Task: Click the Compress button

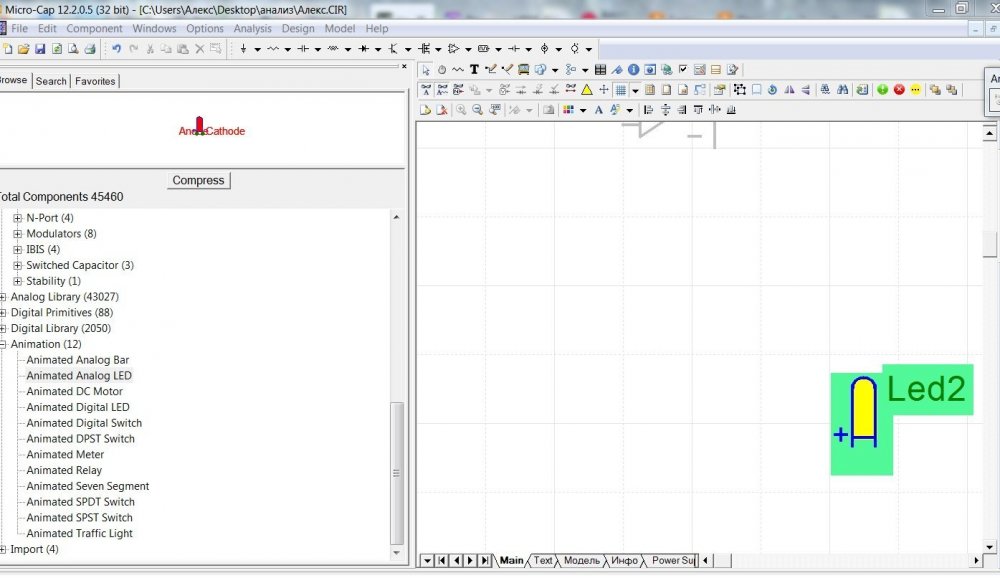Action: (198, 180)
